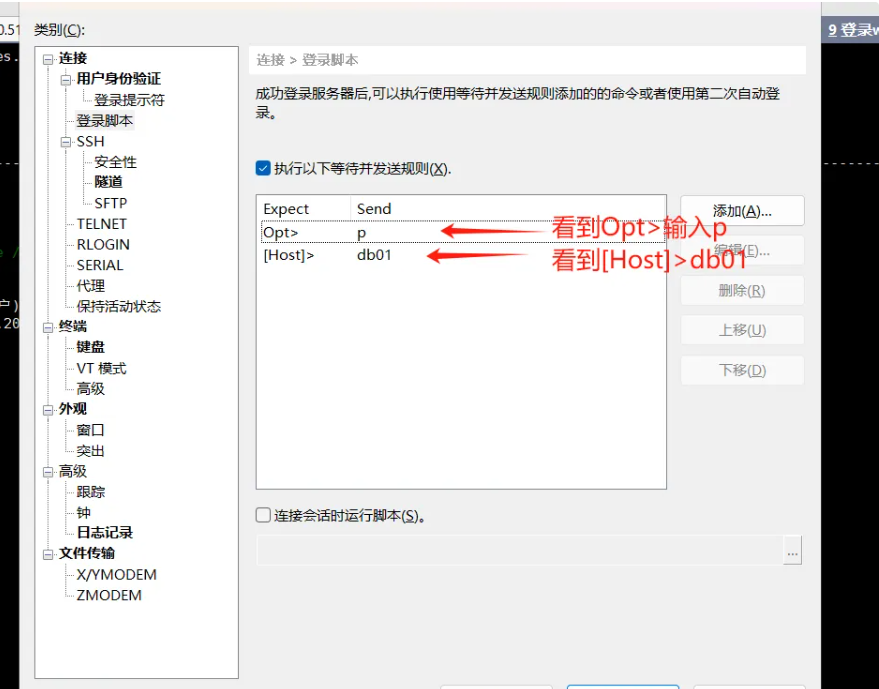Click the 上移(U) button
Viewport: 879px width, 689px height.
click(742, 330)
